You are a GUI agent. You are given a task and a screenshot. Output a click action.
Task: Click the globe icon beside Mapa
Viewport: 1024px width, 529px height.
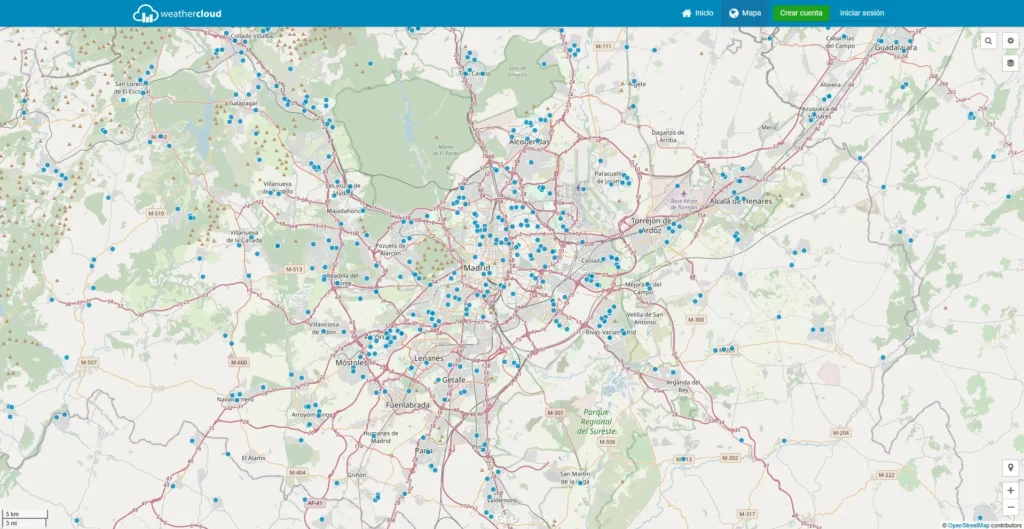click(x=734, y=13)
